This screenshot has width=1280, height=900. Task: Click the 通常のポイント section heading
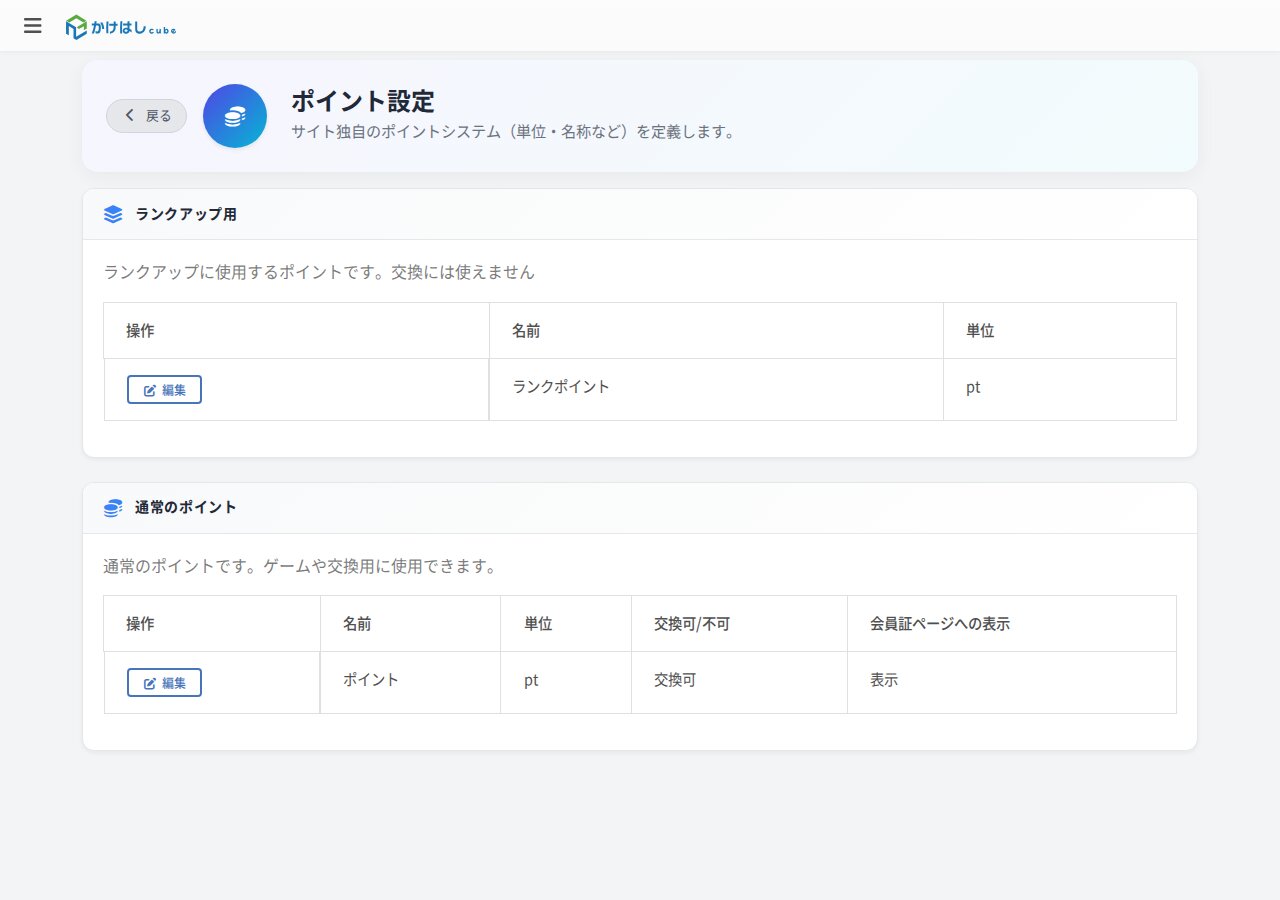(x=186, y=507)
